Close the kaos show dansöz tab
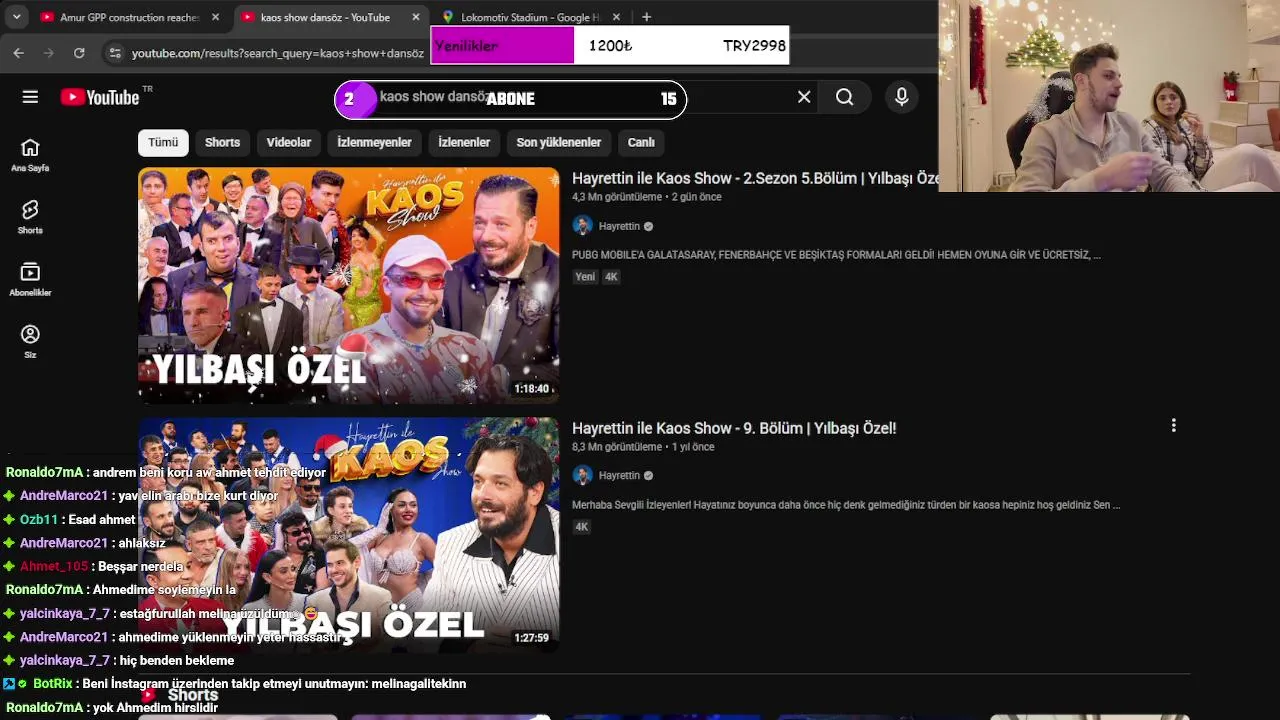This screenshot has width=1280, height=720. pyautogui.click(x=416, y=17)
